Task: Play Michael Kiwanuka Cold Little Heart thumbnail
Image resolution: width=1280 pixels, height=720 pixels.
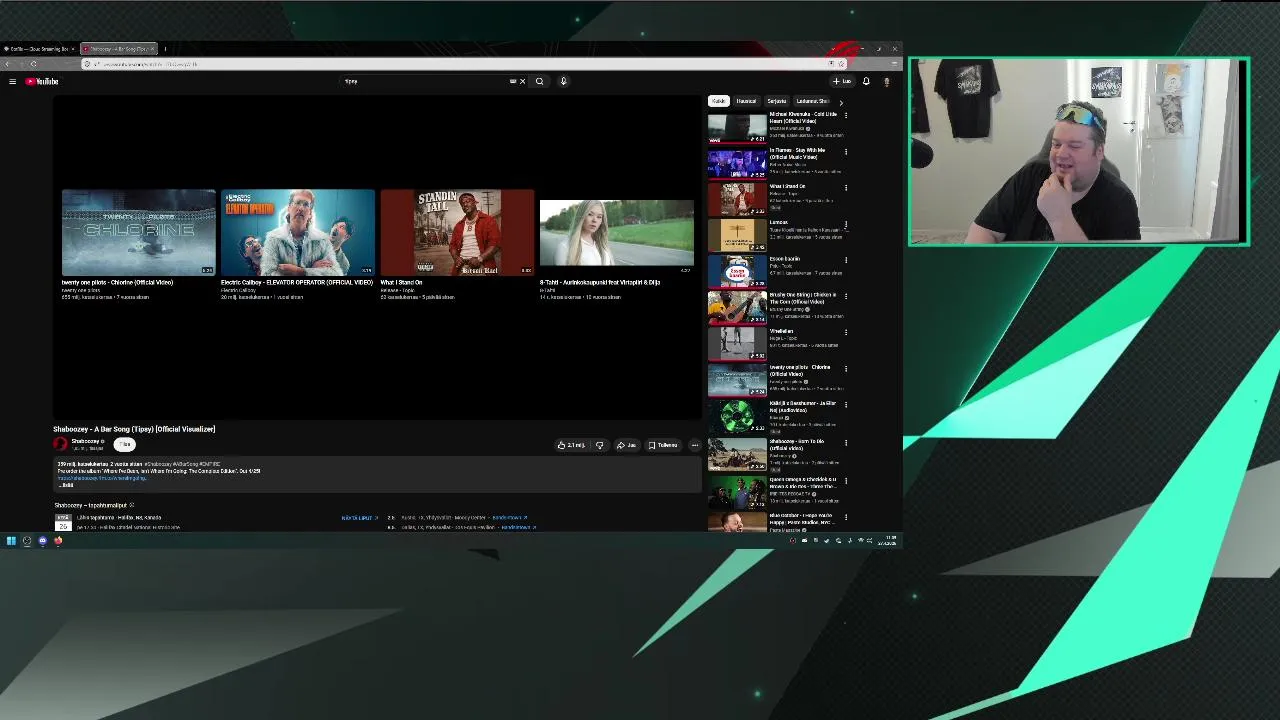Action: click(737, 128)
